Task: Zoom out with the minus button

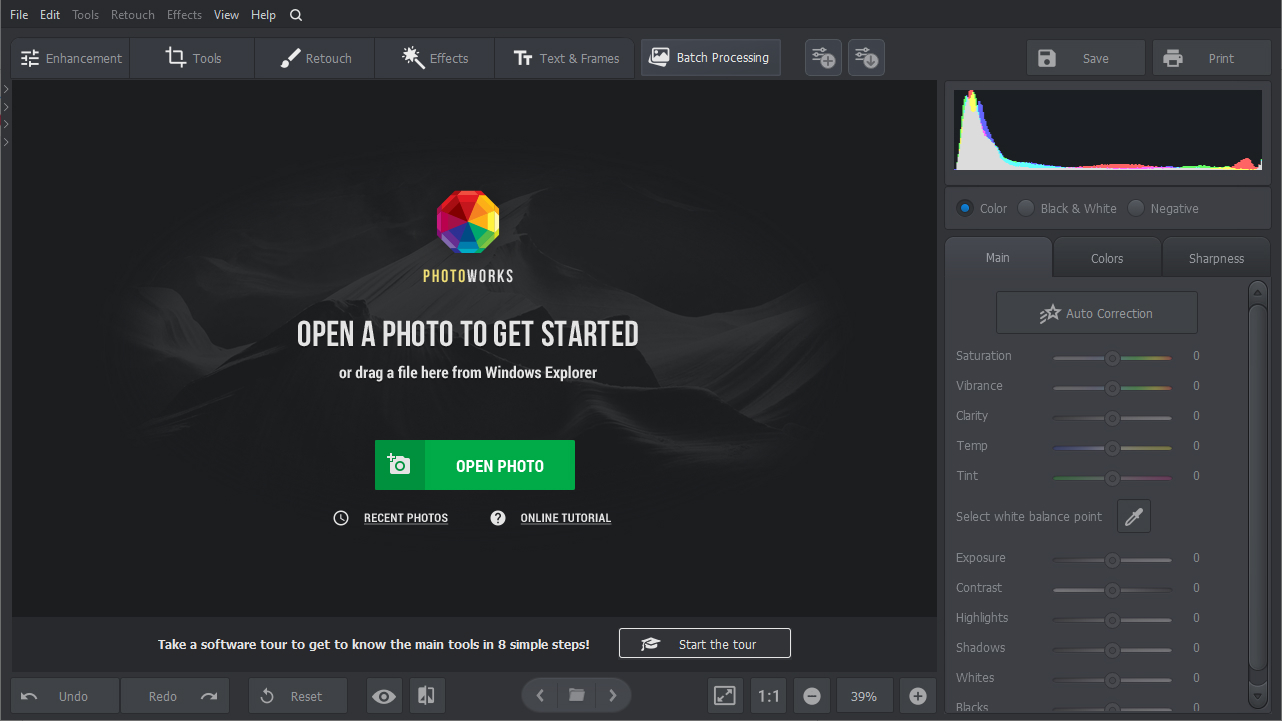Action: (x=812, y=696)
